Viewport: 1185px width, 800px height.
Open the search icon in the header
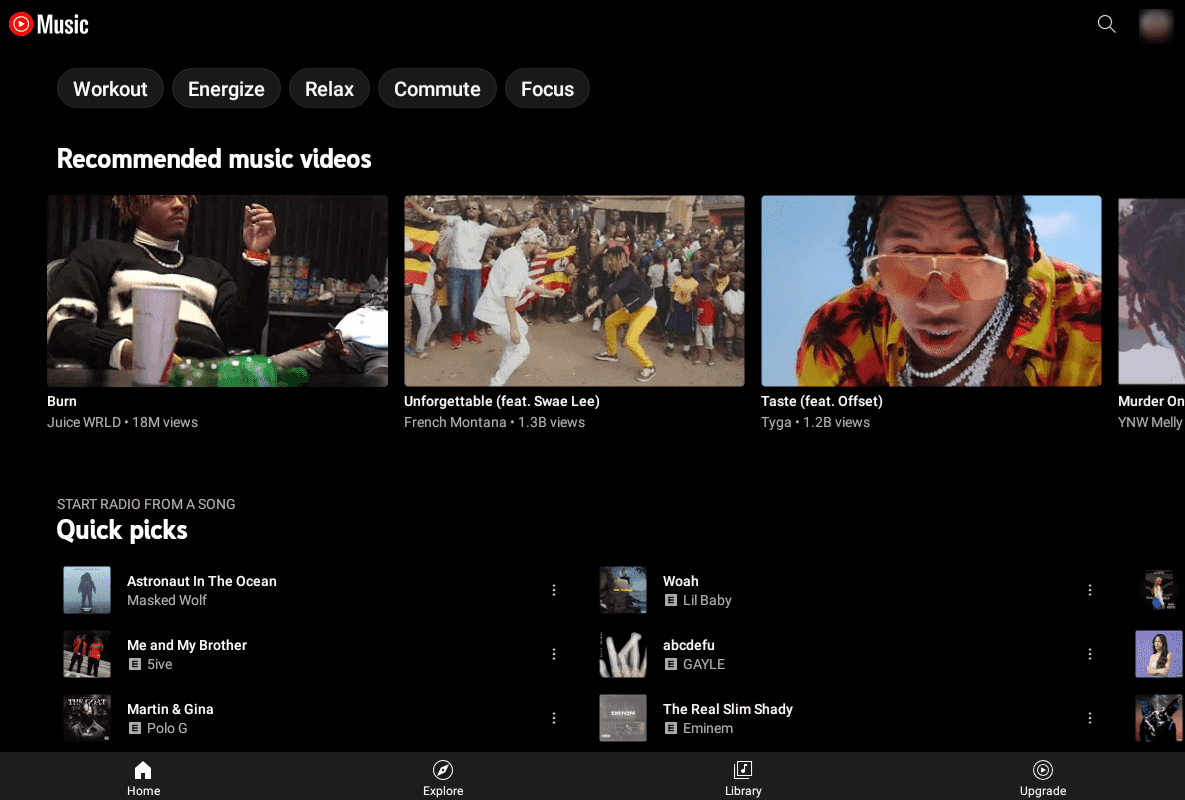(x=1106, y=24)
